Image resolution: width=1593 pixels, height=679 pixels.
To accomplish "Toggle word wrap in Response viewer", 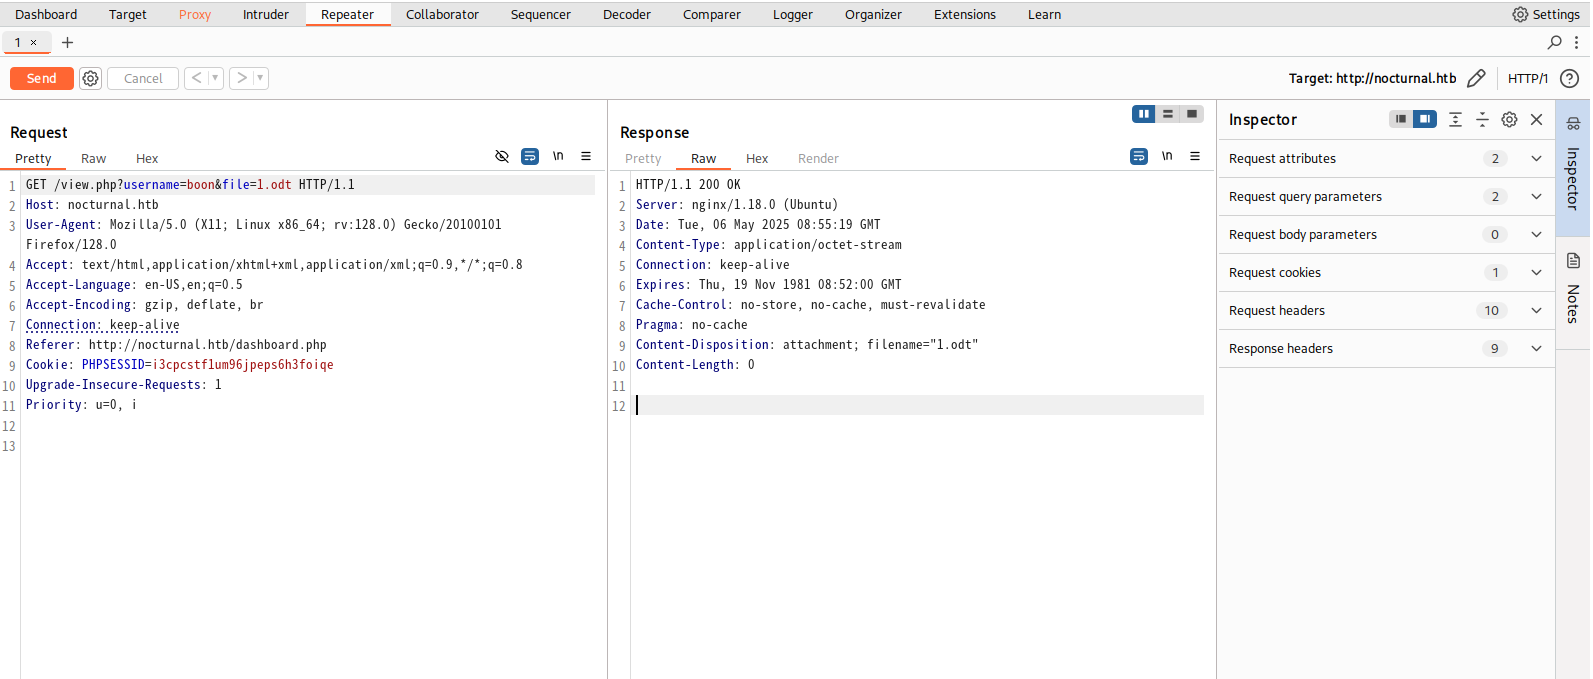I will tap(1139, 156).
